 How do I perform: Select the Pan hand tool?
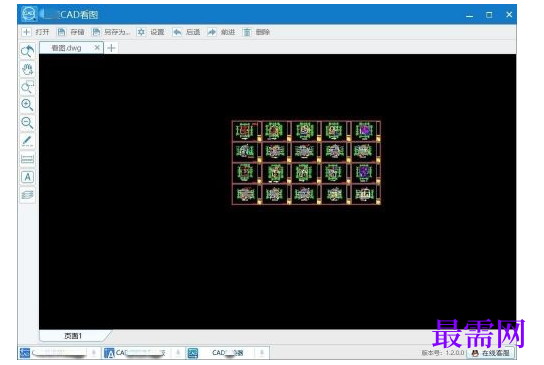click(x=27, y=69)
